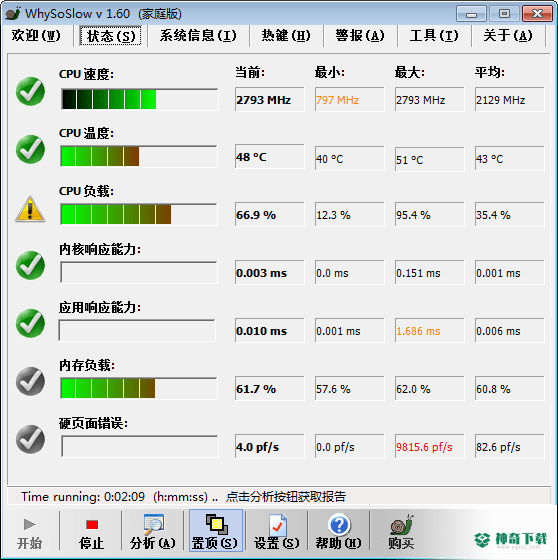Minimize the WhySoSlow window
The image size is (558, 560).
[x=471, y=14]
